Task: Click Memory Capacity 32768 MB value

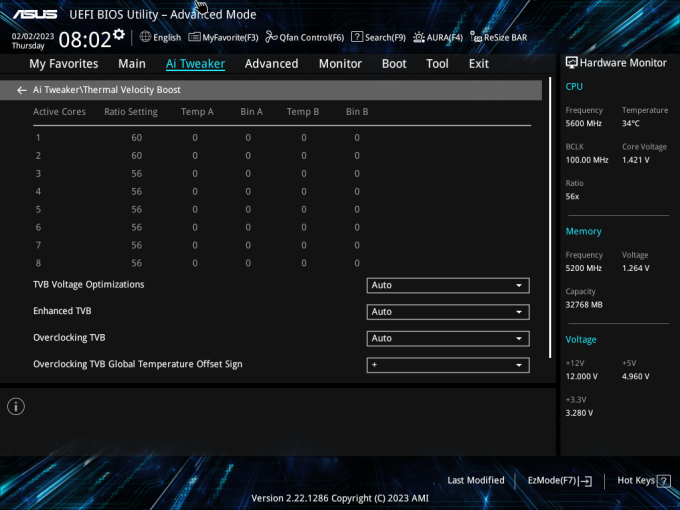Action: [584, 305]
